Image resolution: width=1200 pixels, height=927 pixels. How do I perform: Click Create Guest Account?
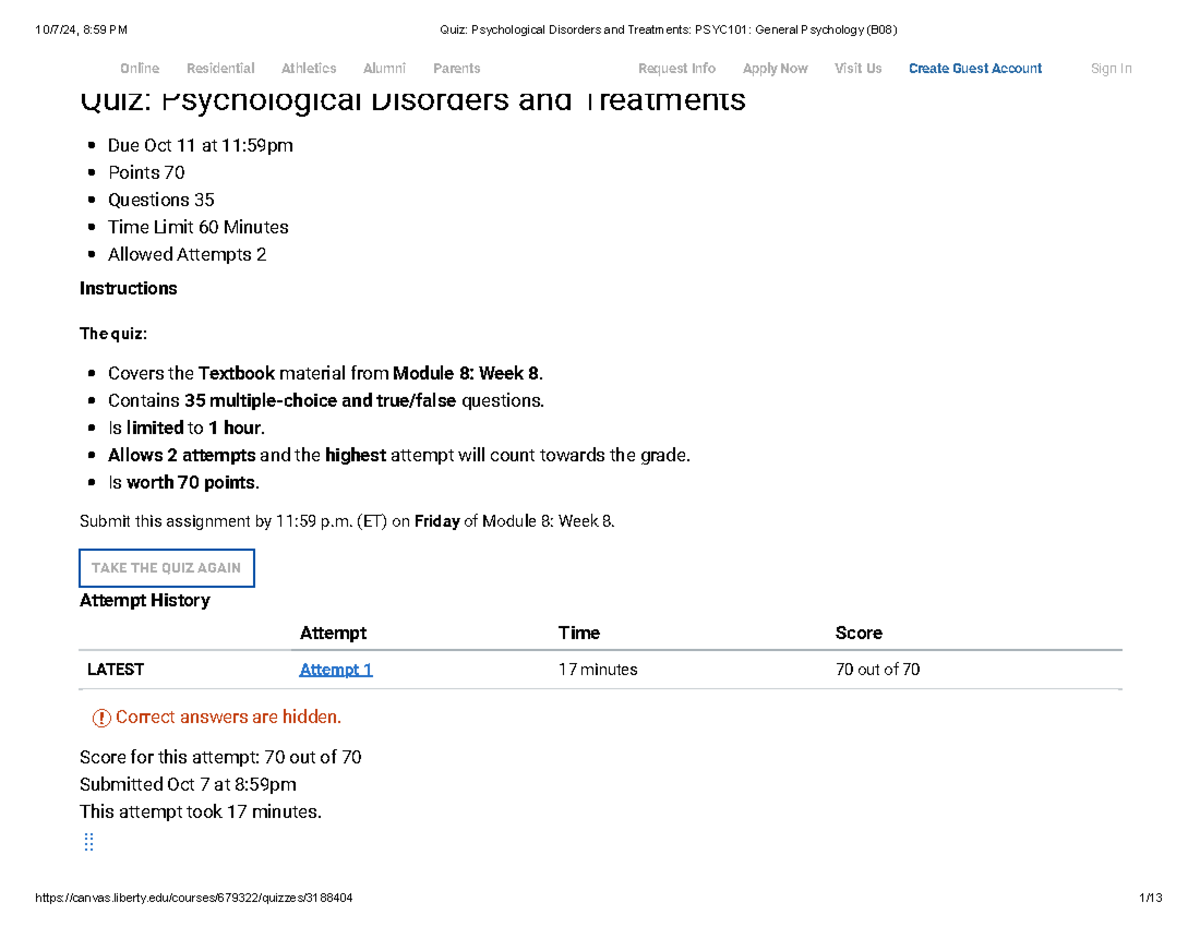(x=975, y=69)
